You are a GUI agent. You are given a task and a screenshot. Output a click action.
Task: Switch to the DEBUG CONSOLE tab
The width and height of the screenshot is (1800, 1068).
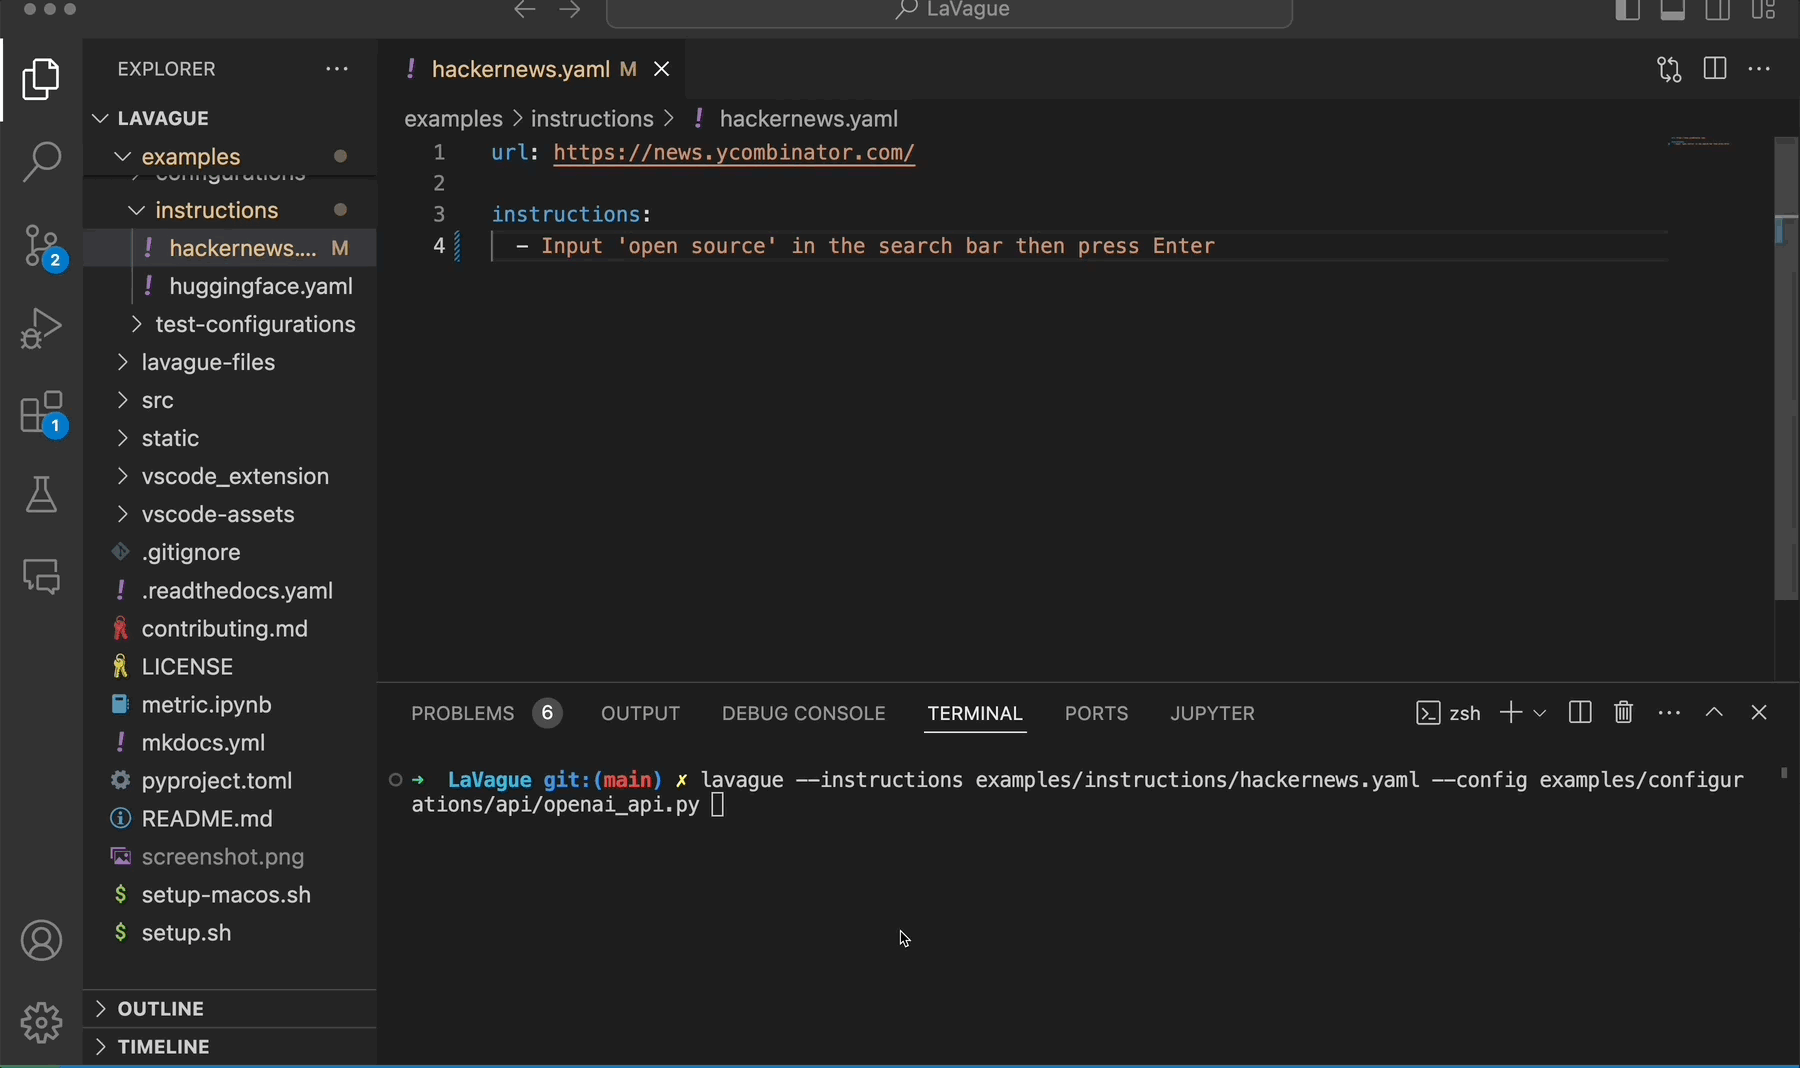pos(804,713)
